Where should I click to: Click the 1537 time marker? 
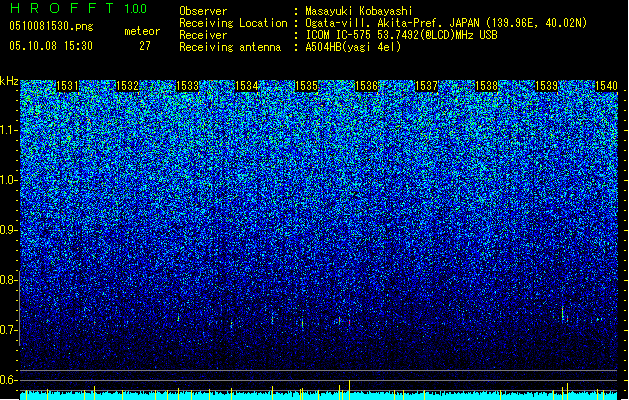pyautogui.click(x=426, y=86)
